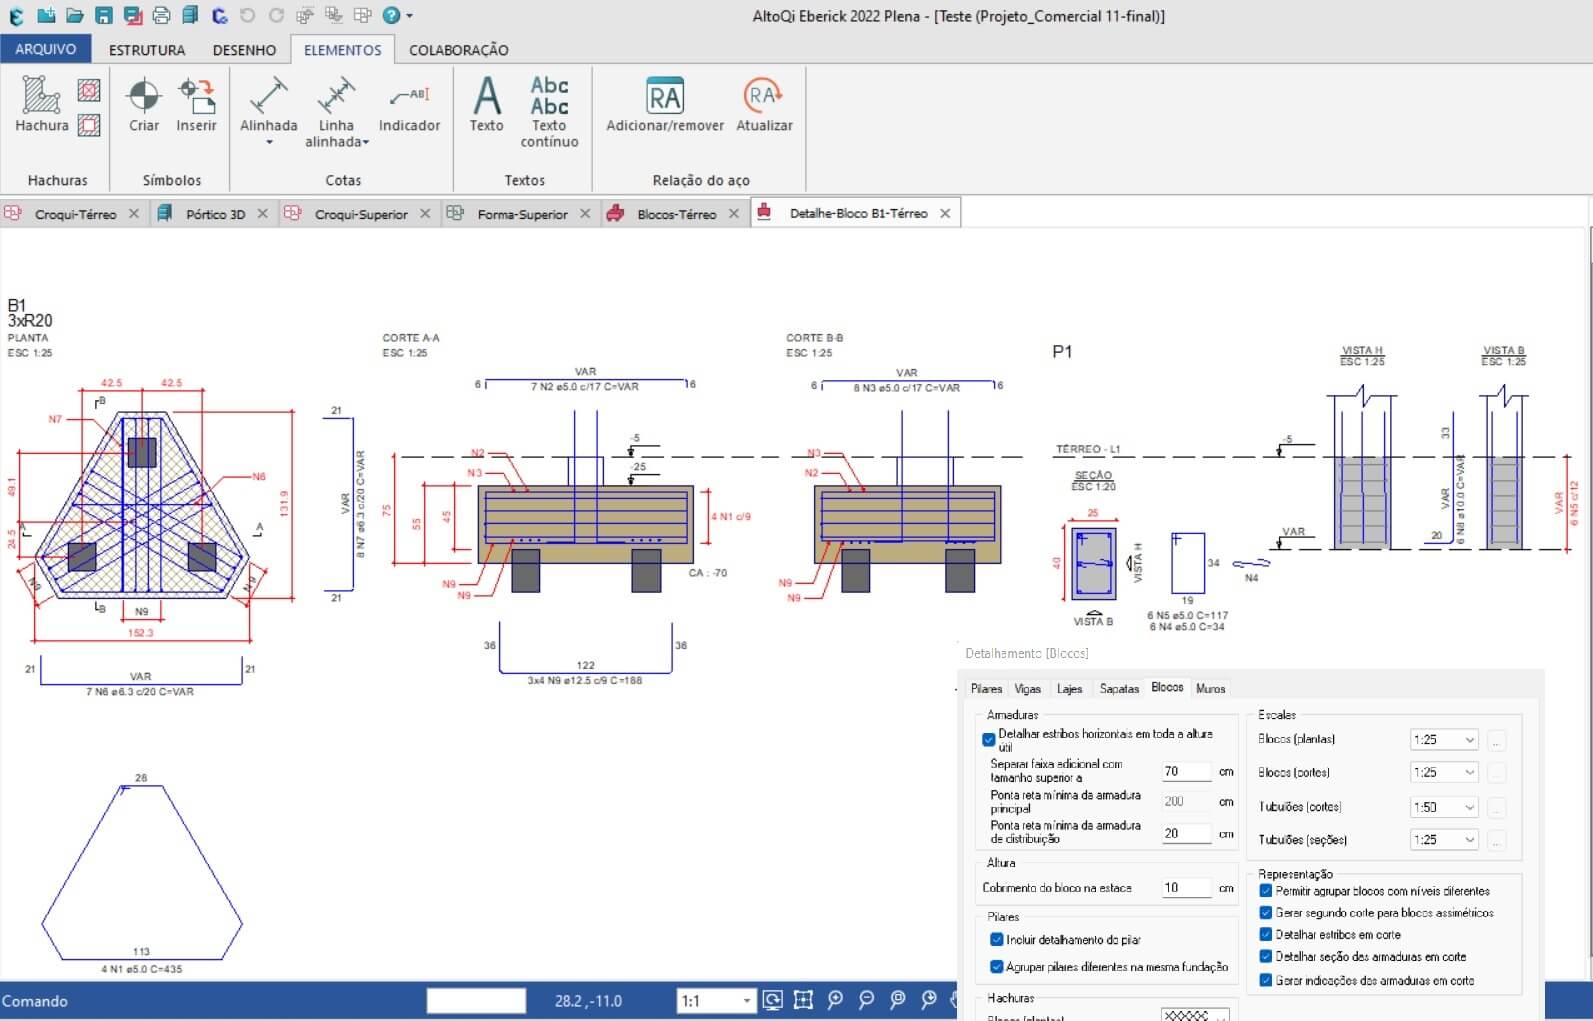Open the Blocos-Térreo document tab
The height and width of the screenshot is (1021, 1593).
pos(676,214)
